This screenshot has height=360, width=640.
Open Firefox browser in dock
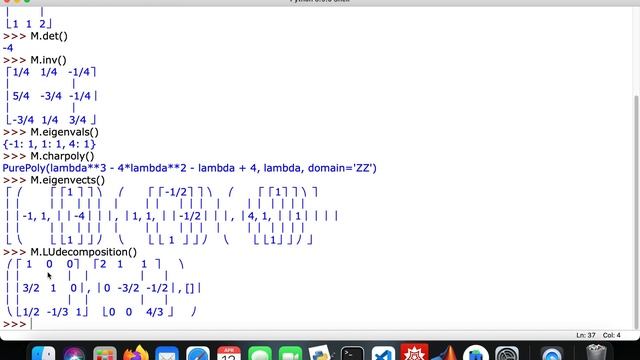point(136,353)
